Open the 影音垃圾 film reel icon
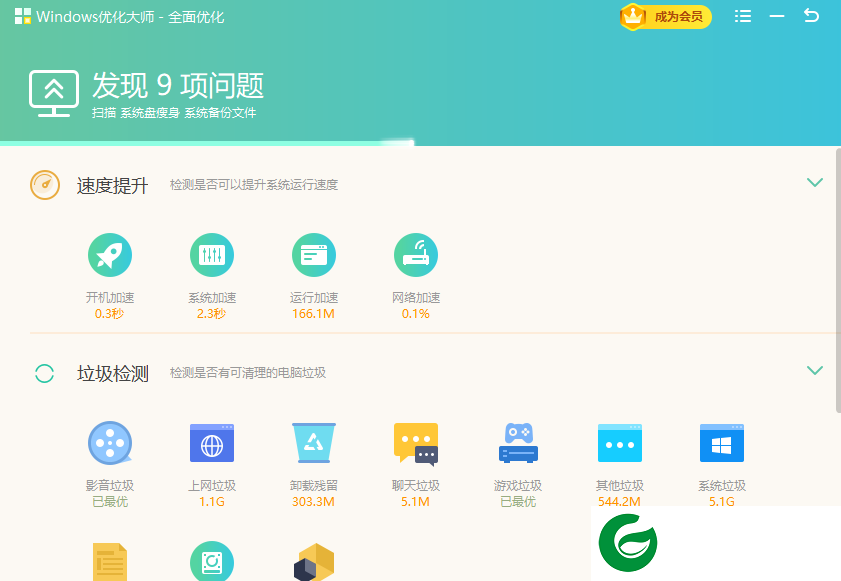Viewport: 841px width, 581px height. point(110,443)
